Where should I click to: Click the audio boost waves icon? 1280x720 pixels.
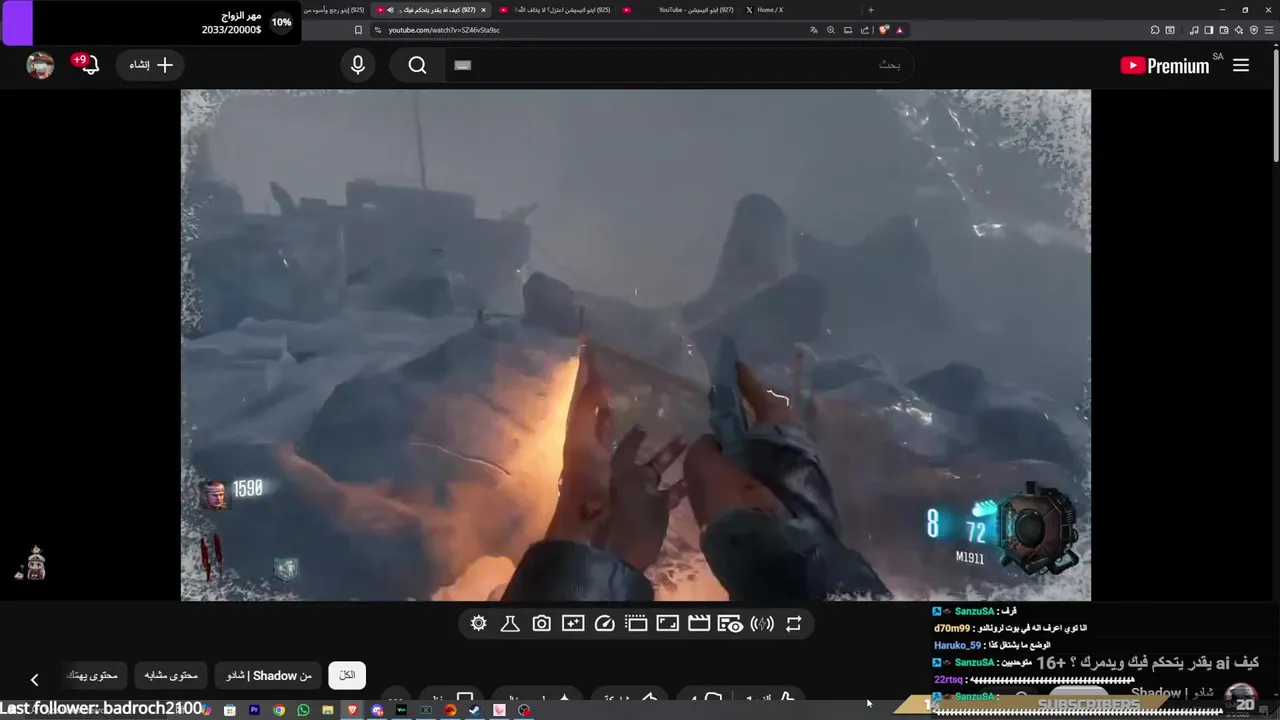762,624
